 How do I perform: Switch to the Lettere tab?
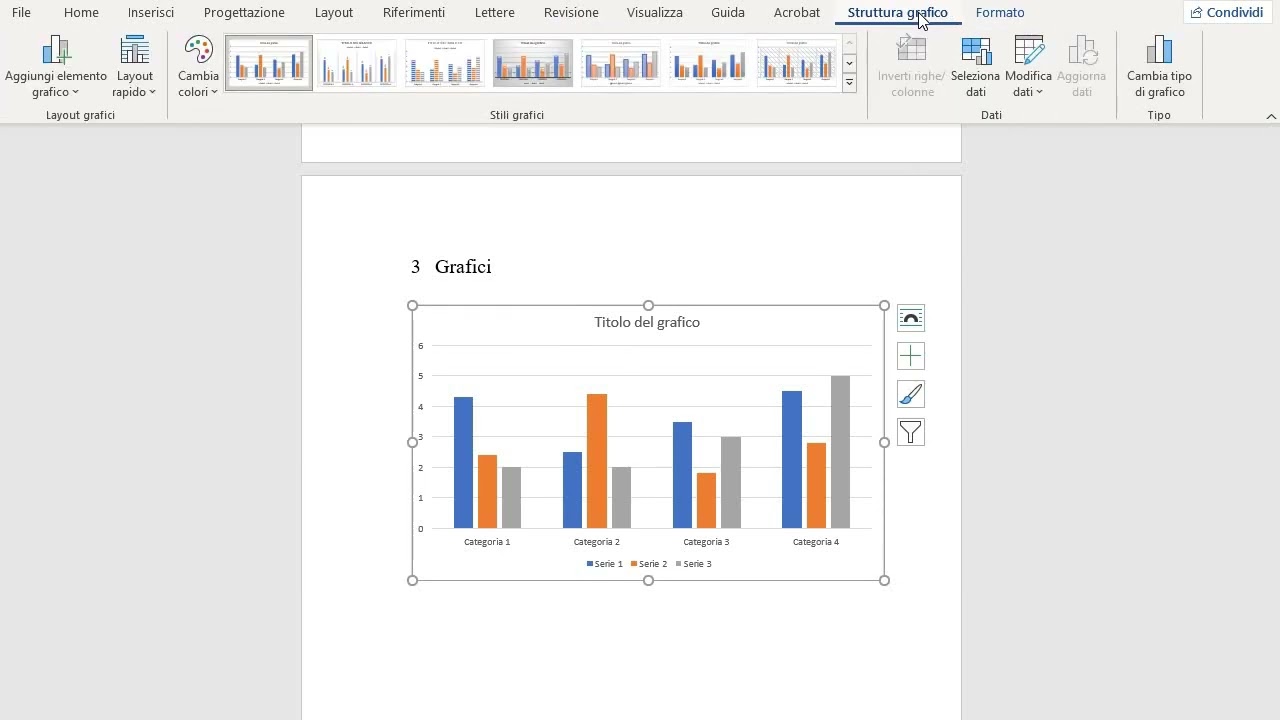495,13
